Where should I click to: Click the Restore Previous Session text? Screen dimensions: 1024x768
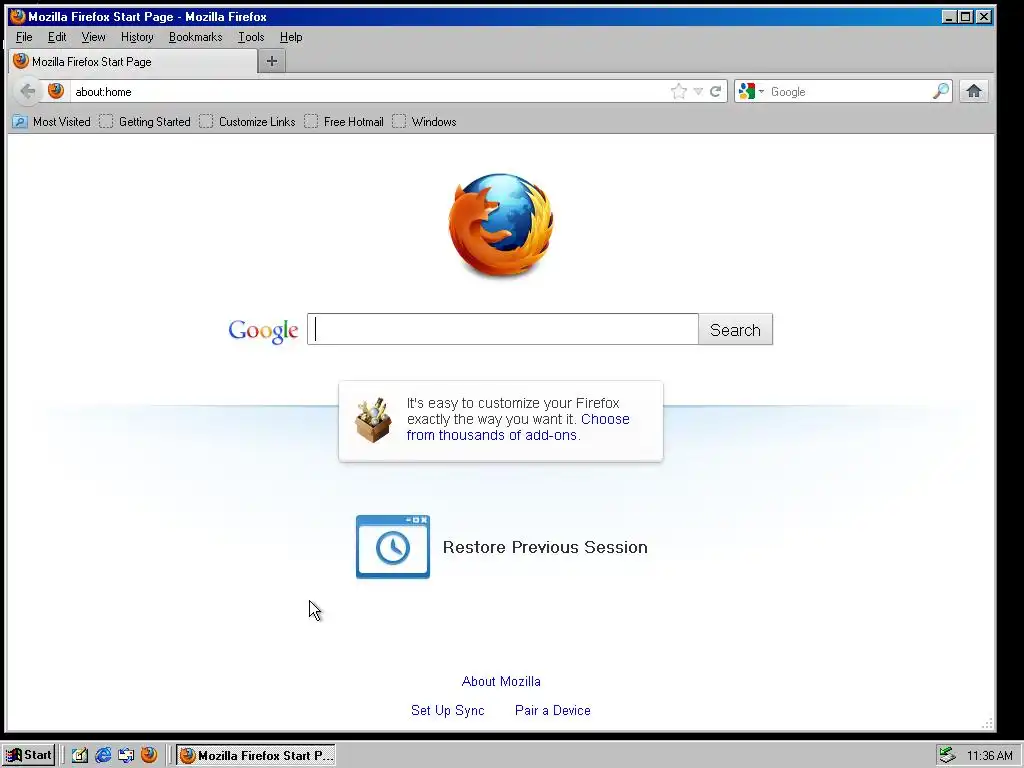(545, 547)
